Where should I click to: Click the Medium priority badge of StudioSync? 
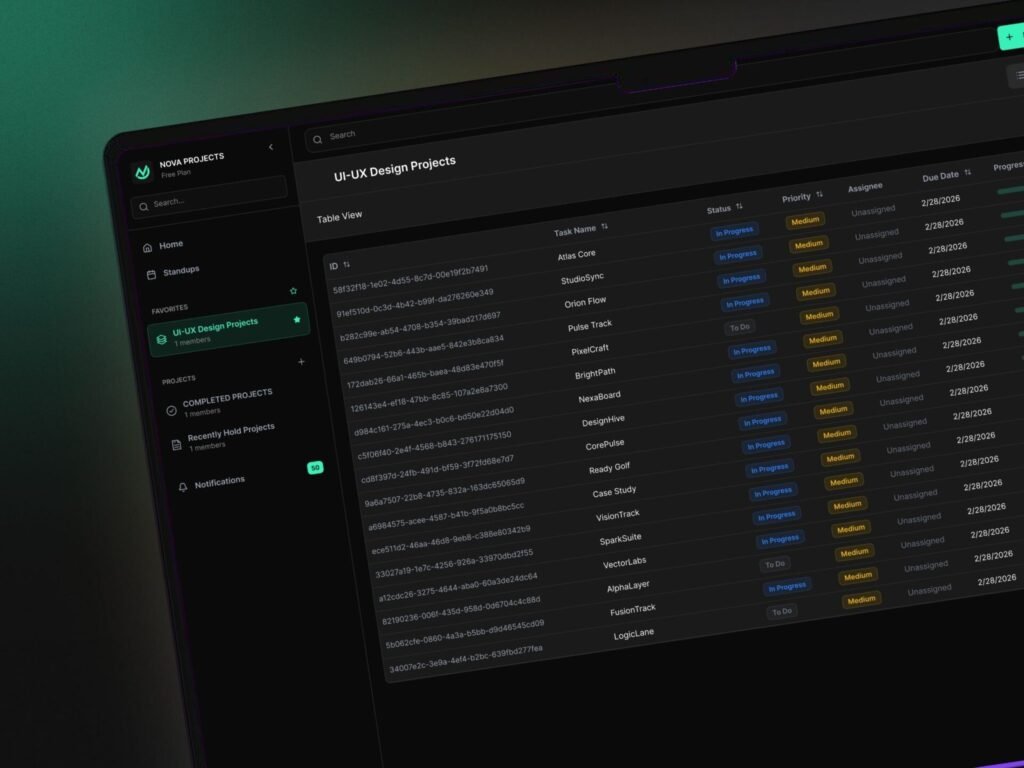(x=809, y=245)
